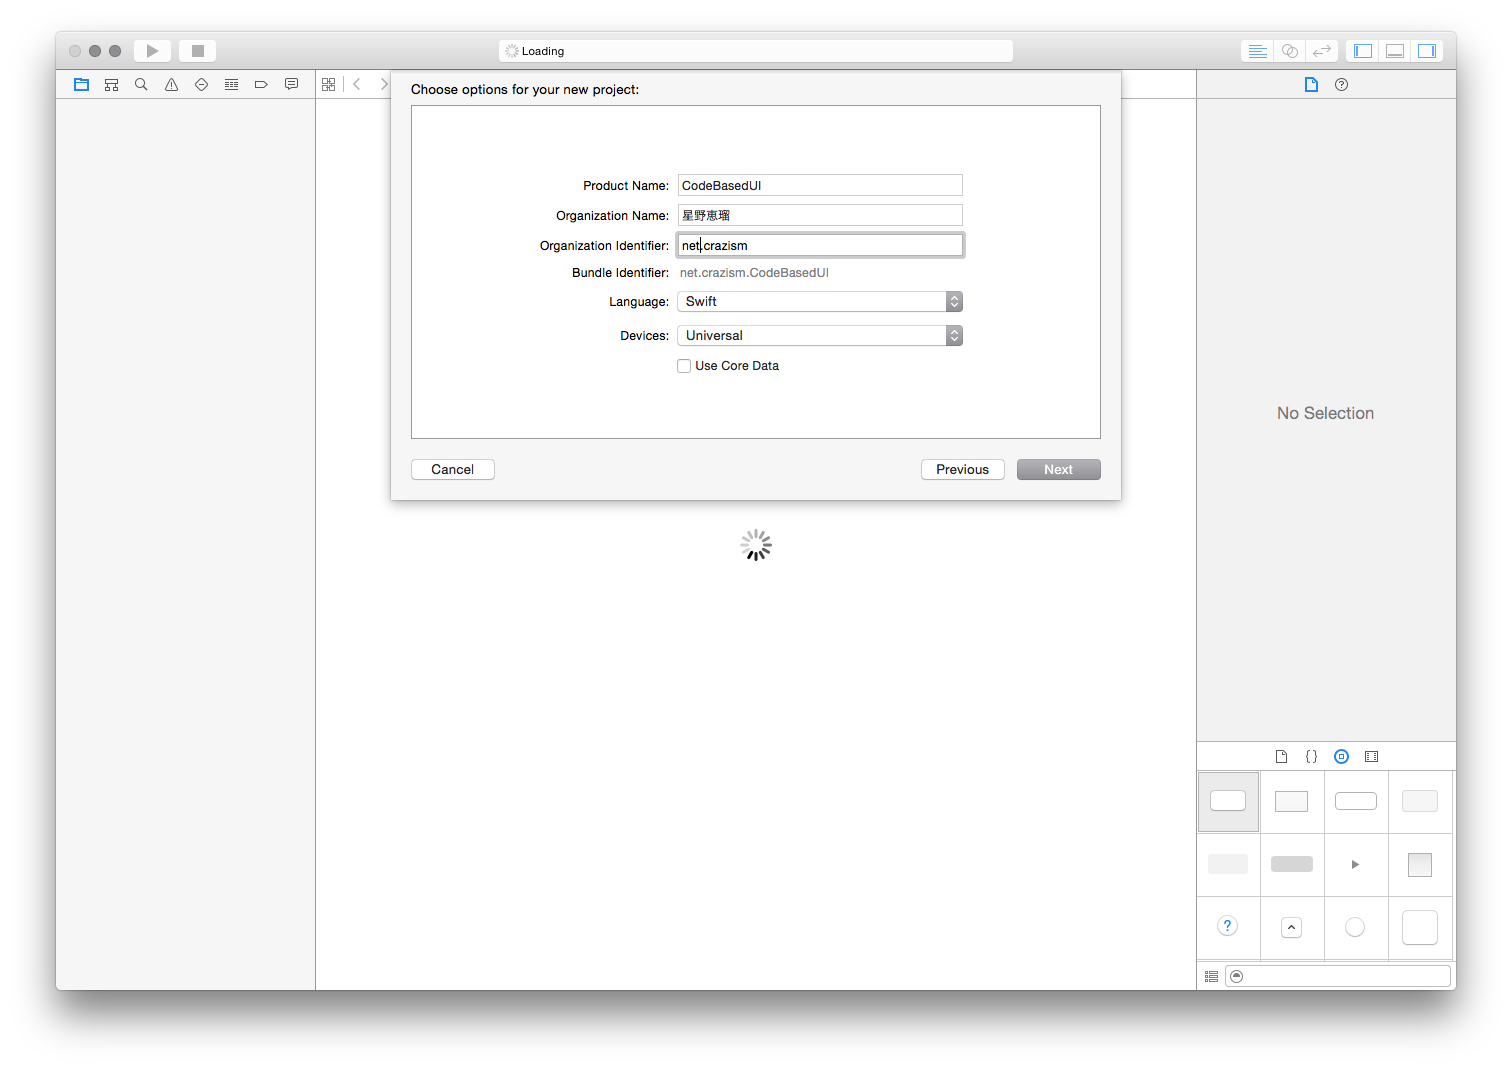Screen dimensions: 1512x1070
Task: Click the Cancel button
Action: (x=453, y=469)
